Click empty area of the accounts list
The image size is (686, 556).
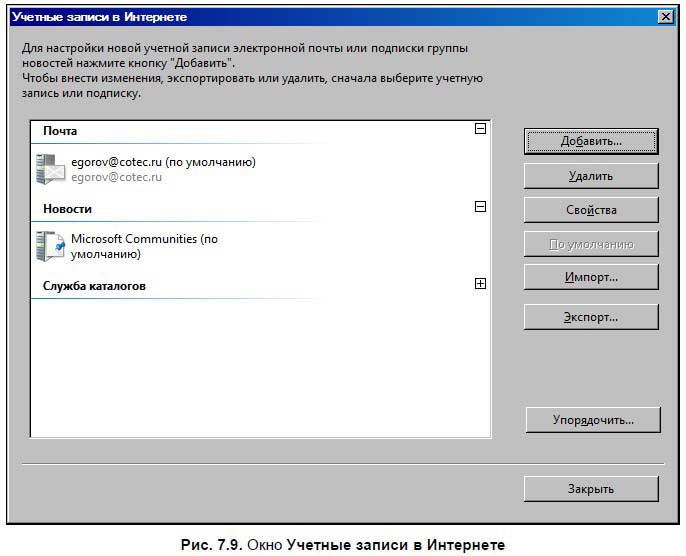(x=261, y=367)
